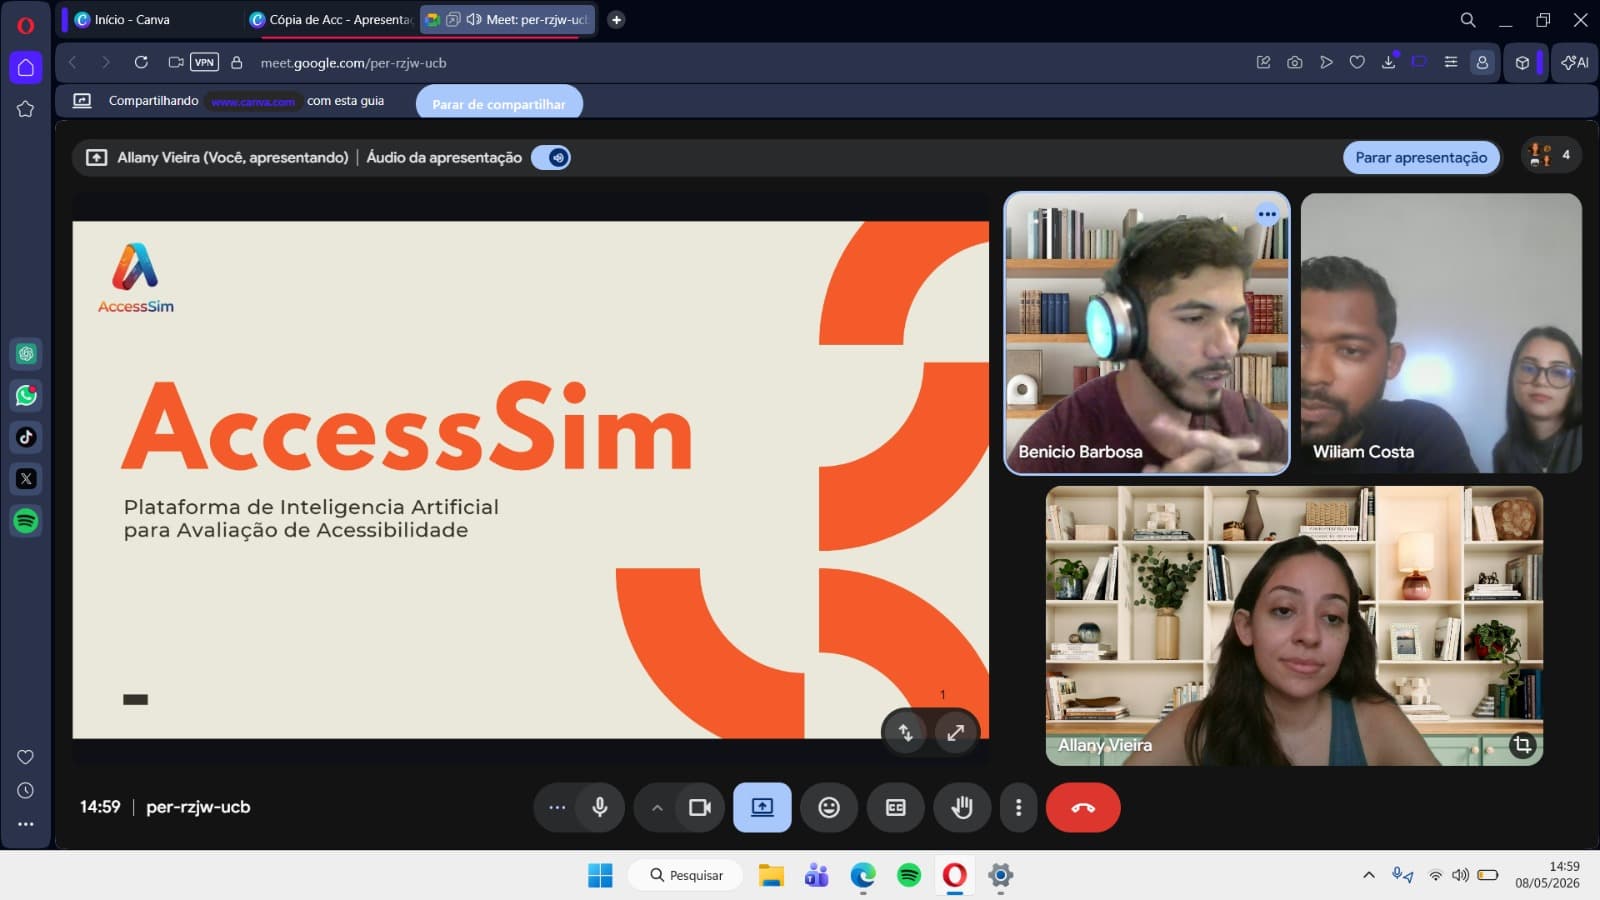Viewport: 1600px width, 900px height.
Task: Select Allany Vieira video tile
Action: (1294, 626)
